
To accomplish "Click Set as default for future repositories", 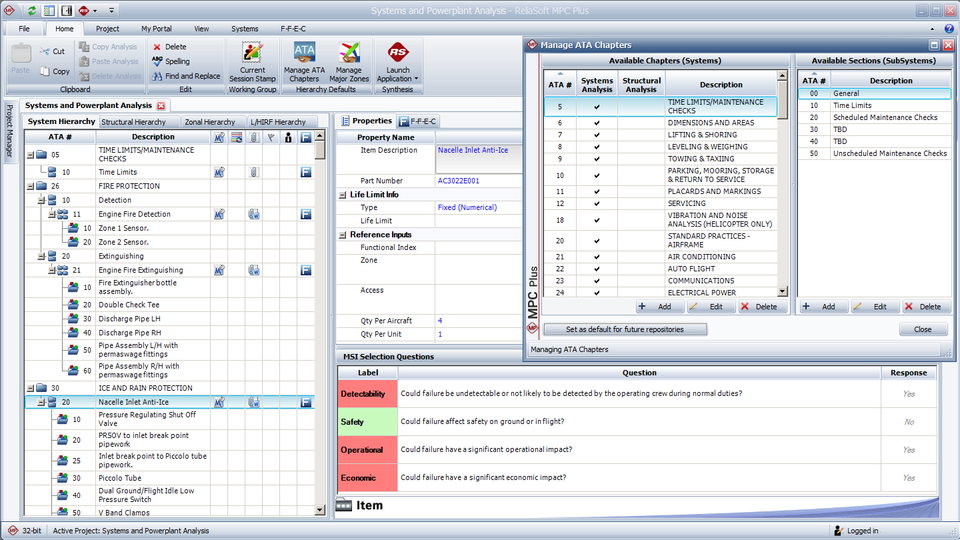I will click(x=625, y=329).
